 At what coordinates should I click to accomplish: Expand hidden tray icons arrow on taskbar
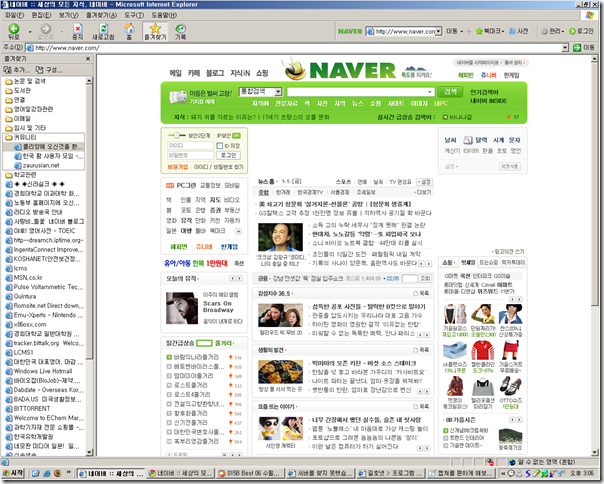click(x=502, y=473)
